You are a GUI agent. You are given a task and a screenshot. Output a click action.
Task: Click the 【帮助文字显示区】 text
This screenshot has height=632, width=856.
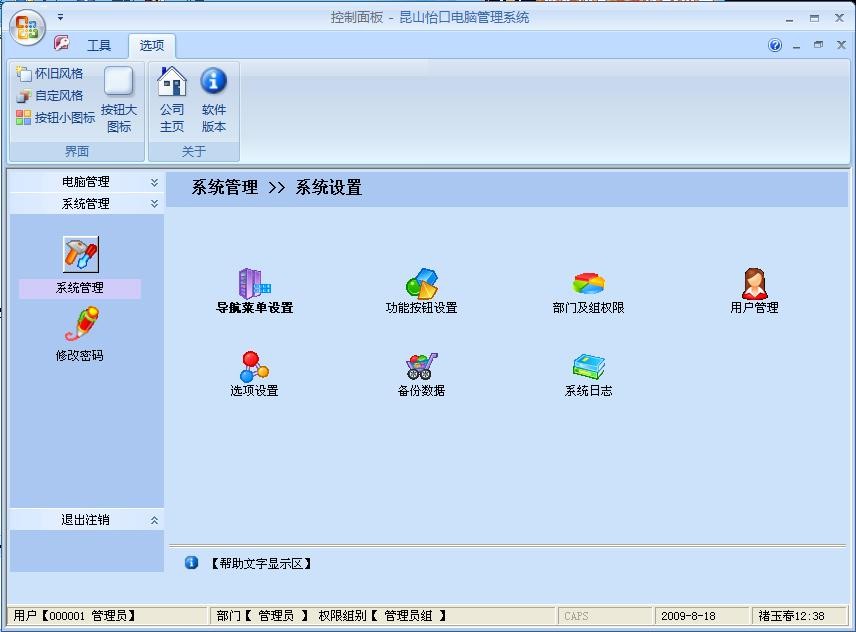click(261, 564)
